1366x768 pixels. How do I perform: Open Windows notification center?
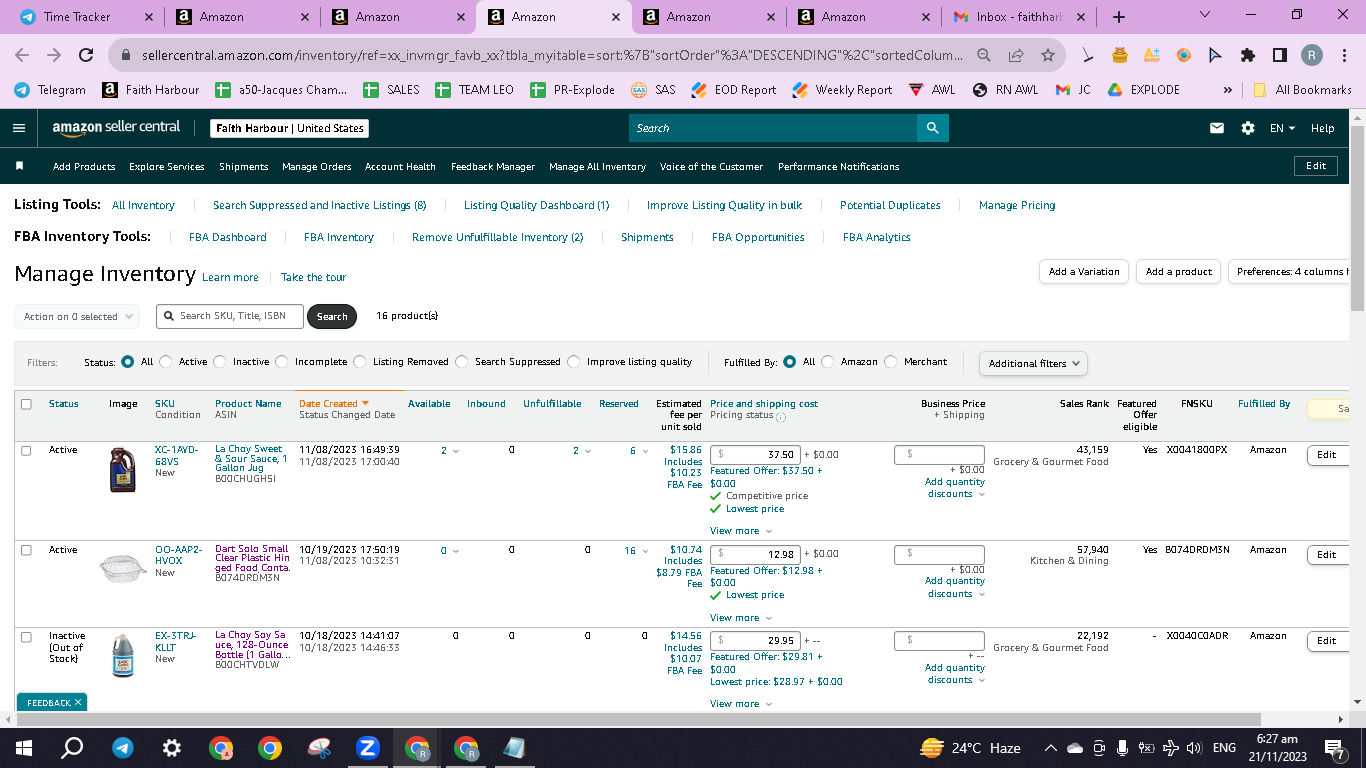[x=1333, y=747]
